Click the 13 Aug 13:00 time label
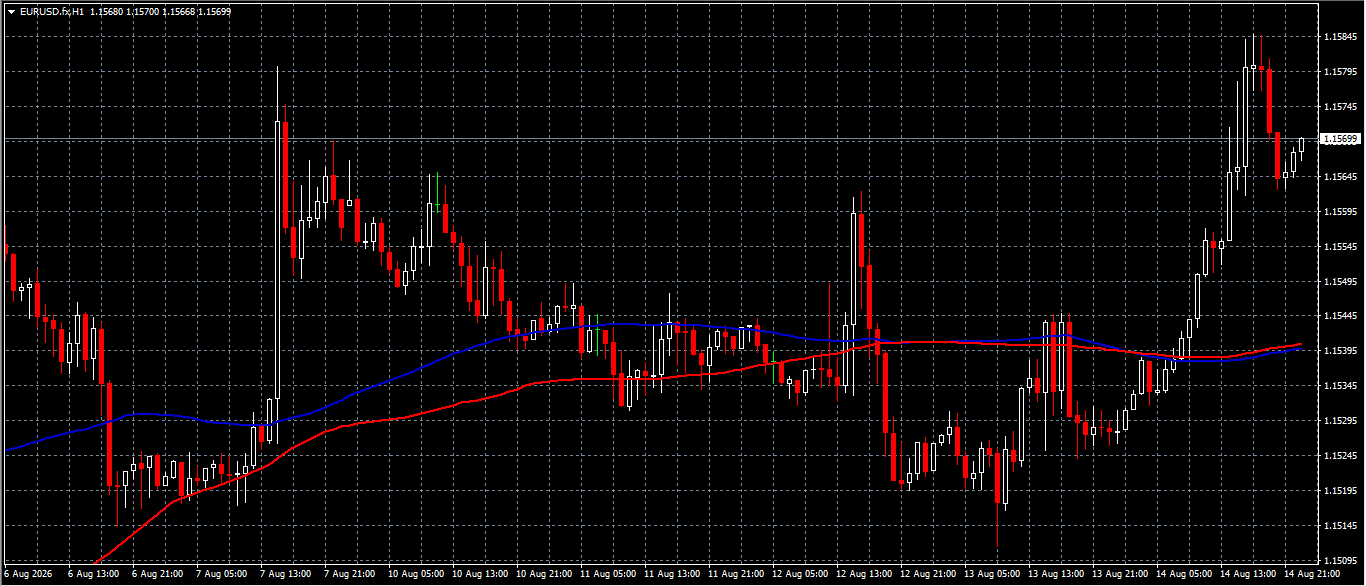Screen dimensions: 1366x586 click(x=1055, y=575)
